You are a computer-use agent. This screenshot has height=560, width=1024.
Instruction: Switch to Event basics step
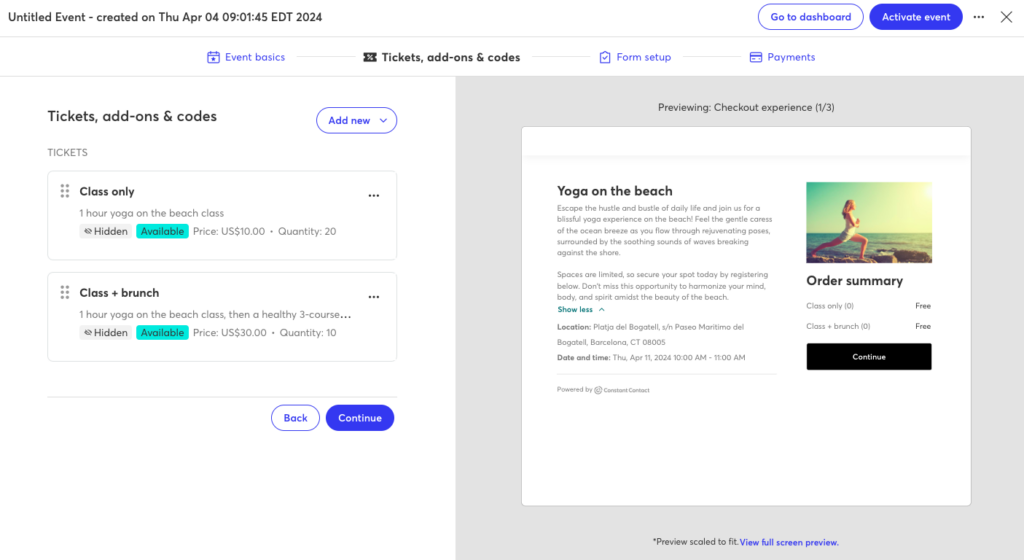[254, 58]
